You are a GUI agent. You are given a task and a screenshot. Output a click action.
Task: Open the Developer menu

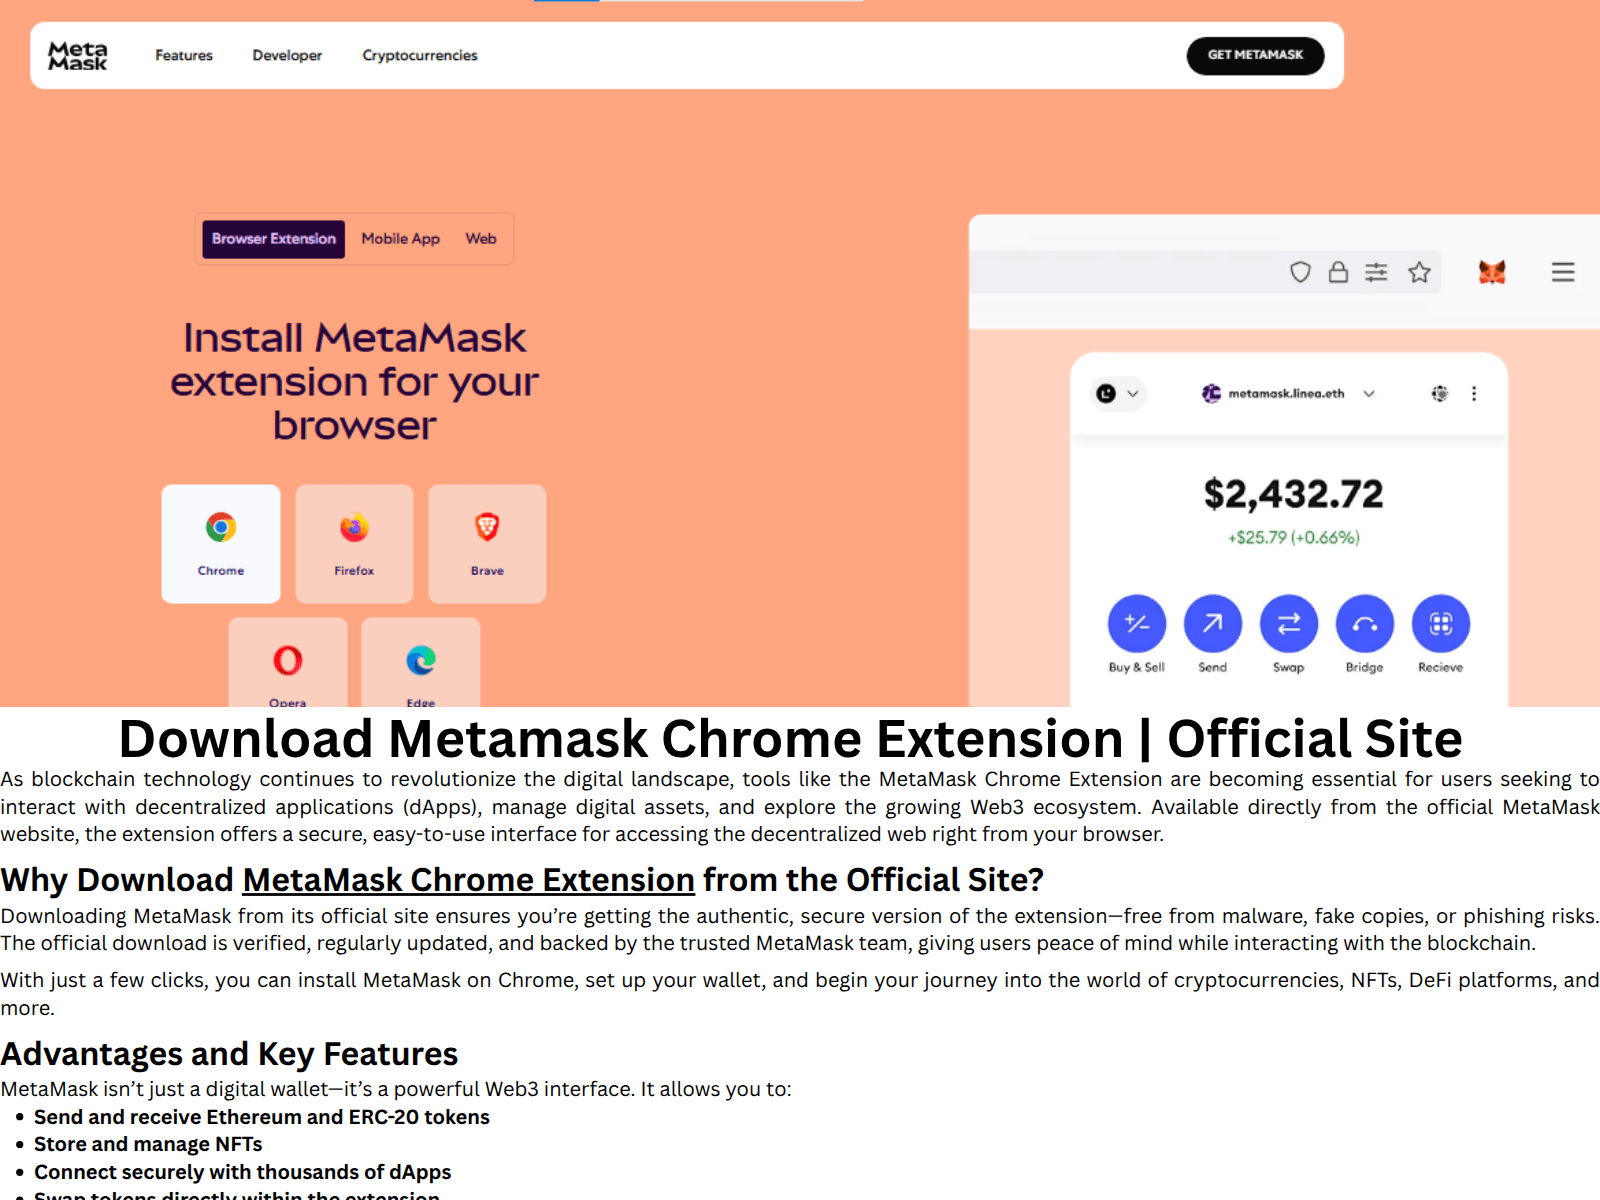click(x=287, y=55)
